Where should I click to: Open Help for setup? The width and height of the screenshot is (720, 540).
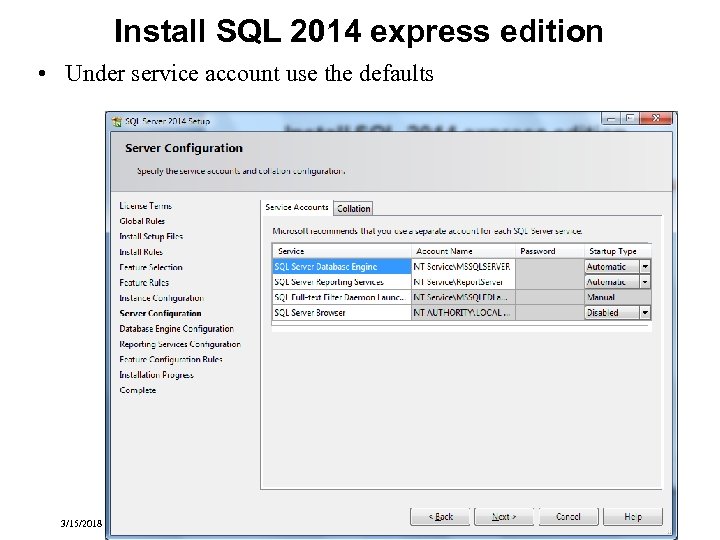633,517
